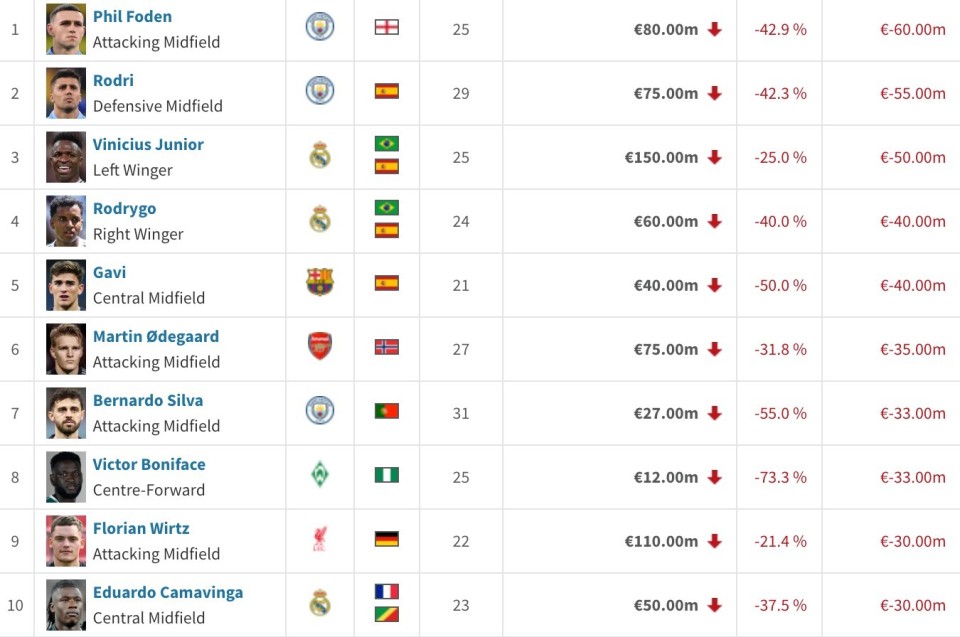
Task: Click the Arsenal crest beside Martin Ødegaard
Action: coord(320,347)
